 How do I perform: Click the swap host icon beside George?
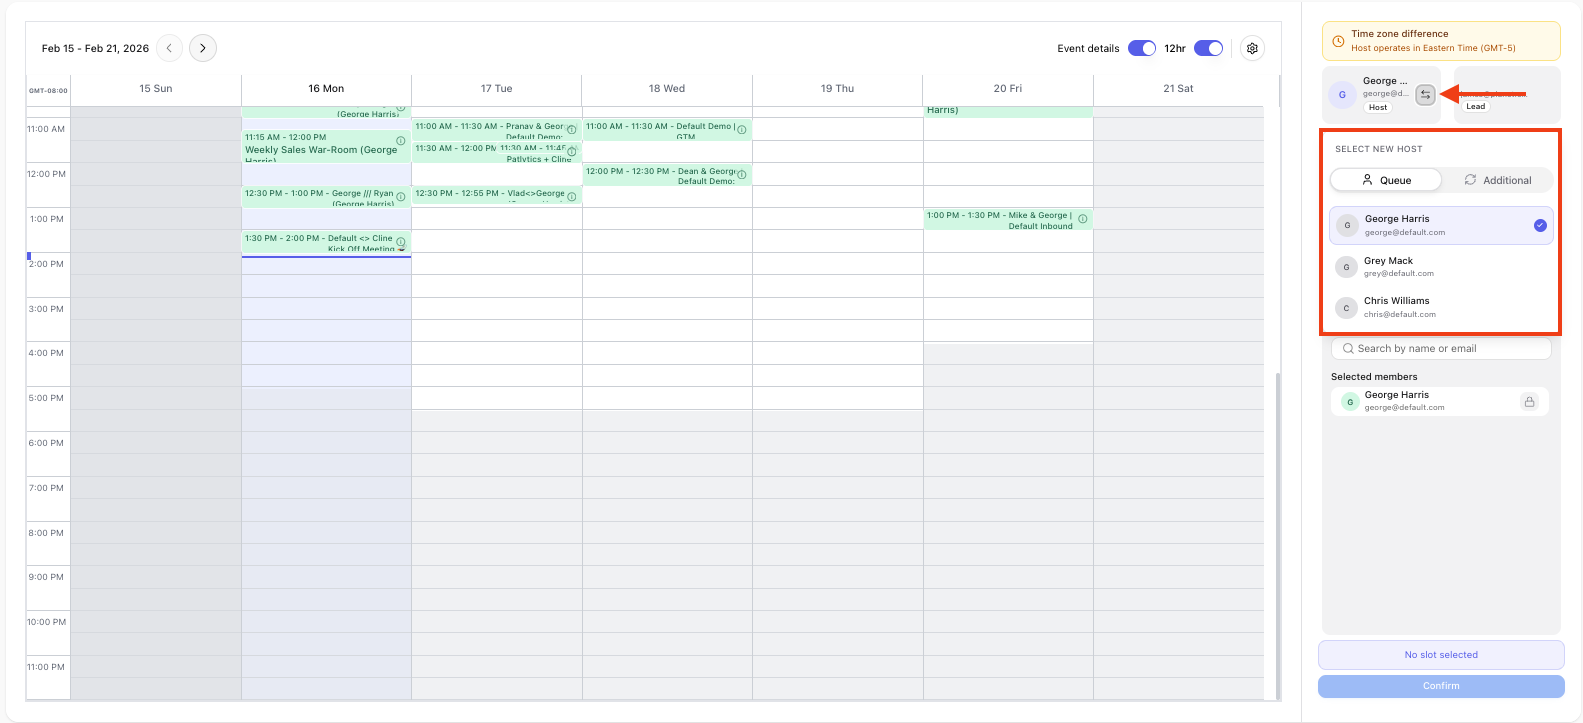[x=1425, y=95]
